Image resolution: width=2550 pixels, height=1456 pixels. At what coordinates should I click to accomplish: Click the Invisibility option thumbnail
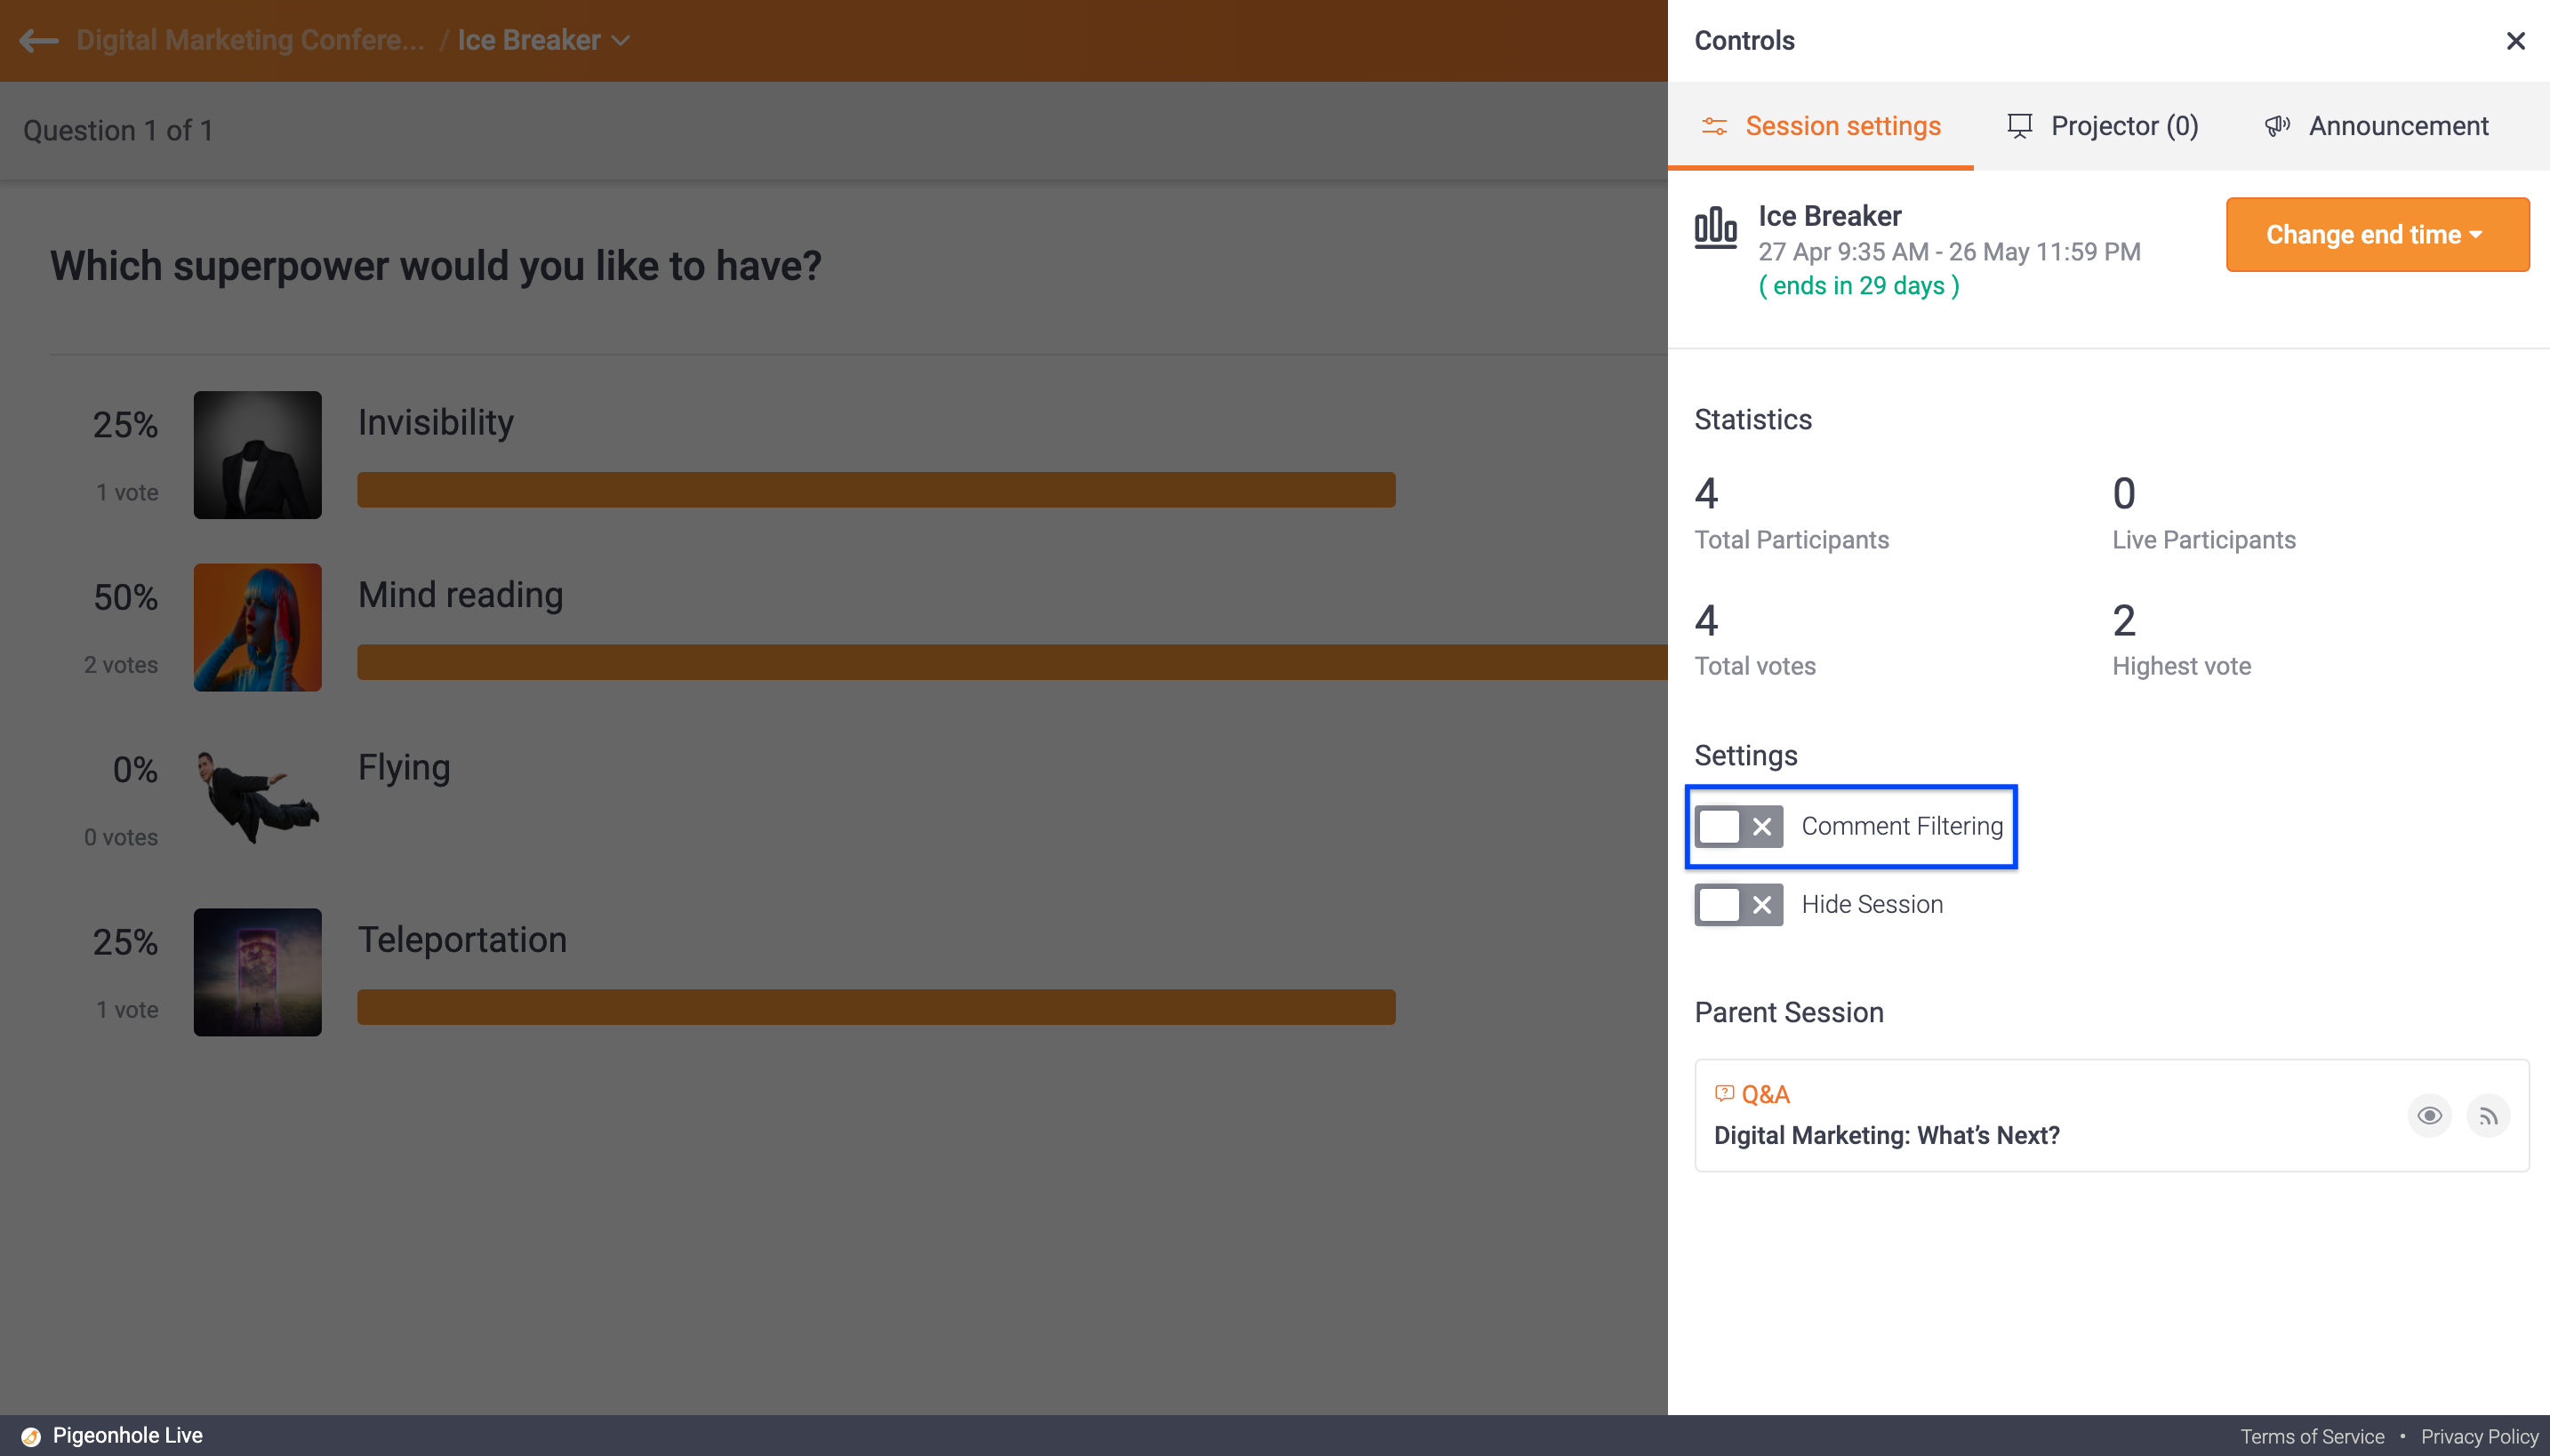point(258,455)
